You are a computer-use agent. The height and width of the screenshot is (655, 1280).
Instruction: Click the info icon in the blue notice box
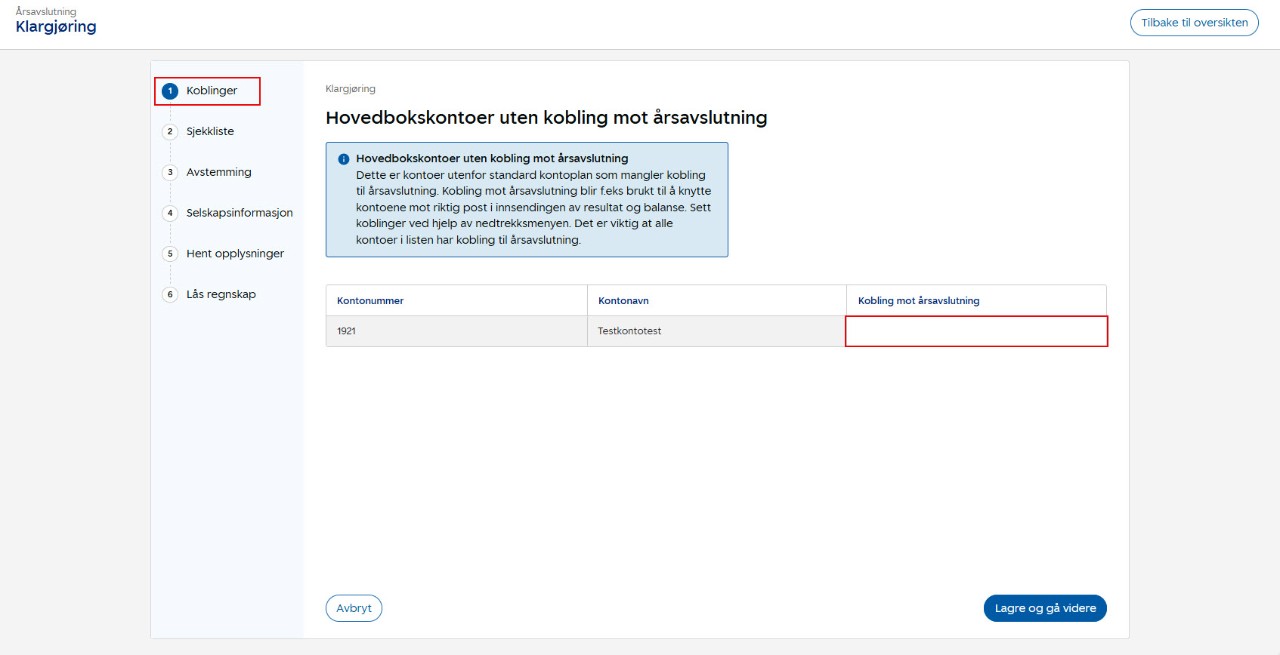coord(343,159)
